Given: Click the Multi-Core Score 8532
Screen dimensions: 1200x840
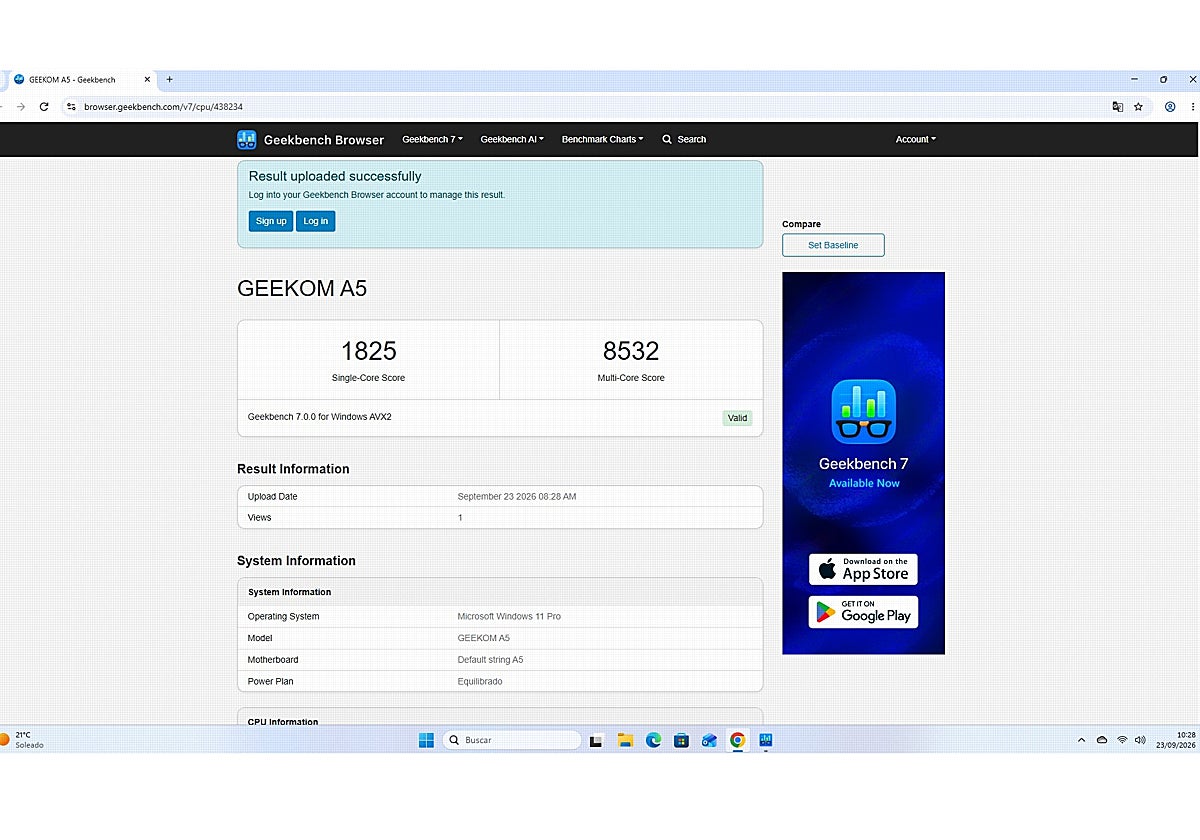Looking at the screenshot, I should point(631,351).
